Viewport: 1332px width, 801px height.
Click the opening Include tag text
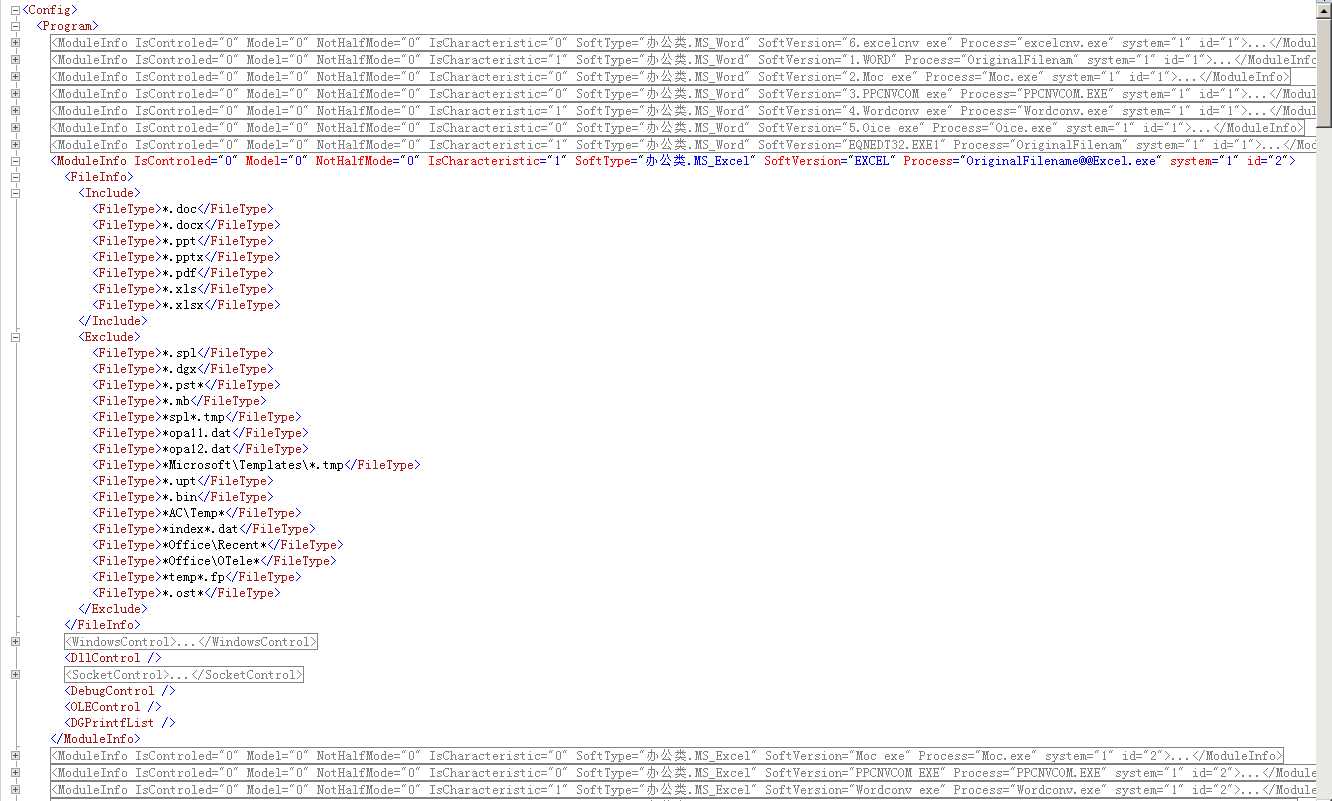(x=110, y=193)
